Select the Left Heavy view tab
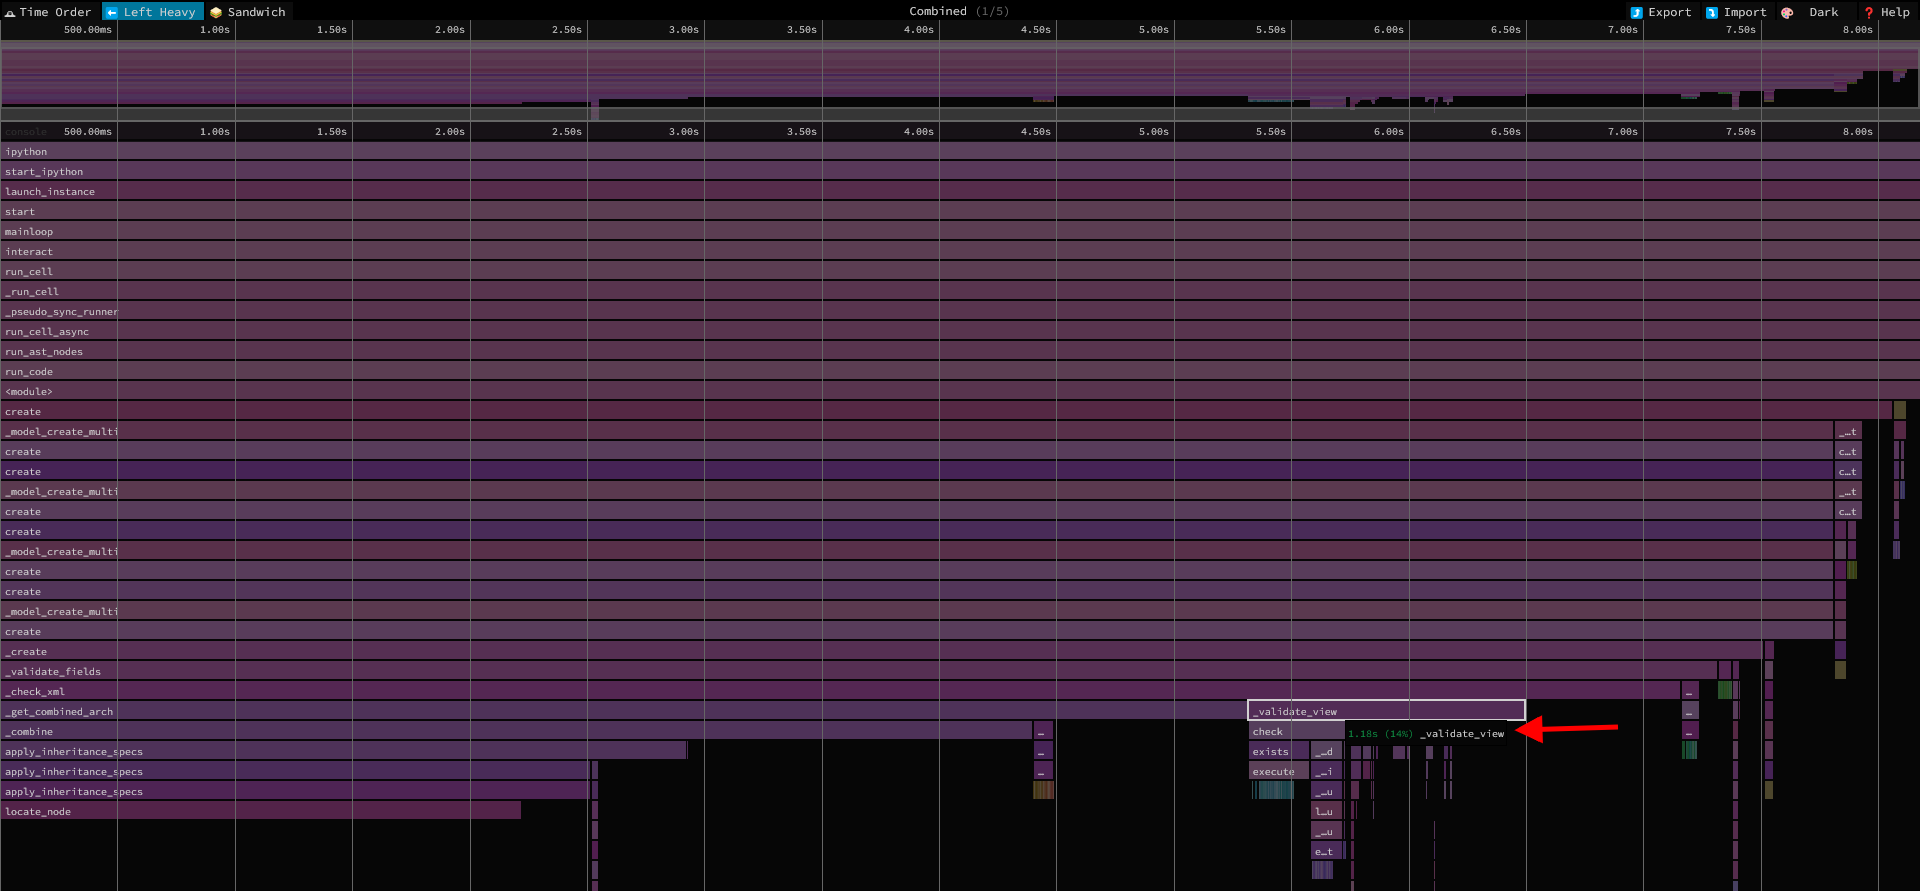The height and width of the screenshot is (891, 1920). (152, 12)
